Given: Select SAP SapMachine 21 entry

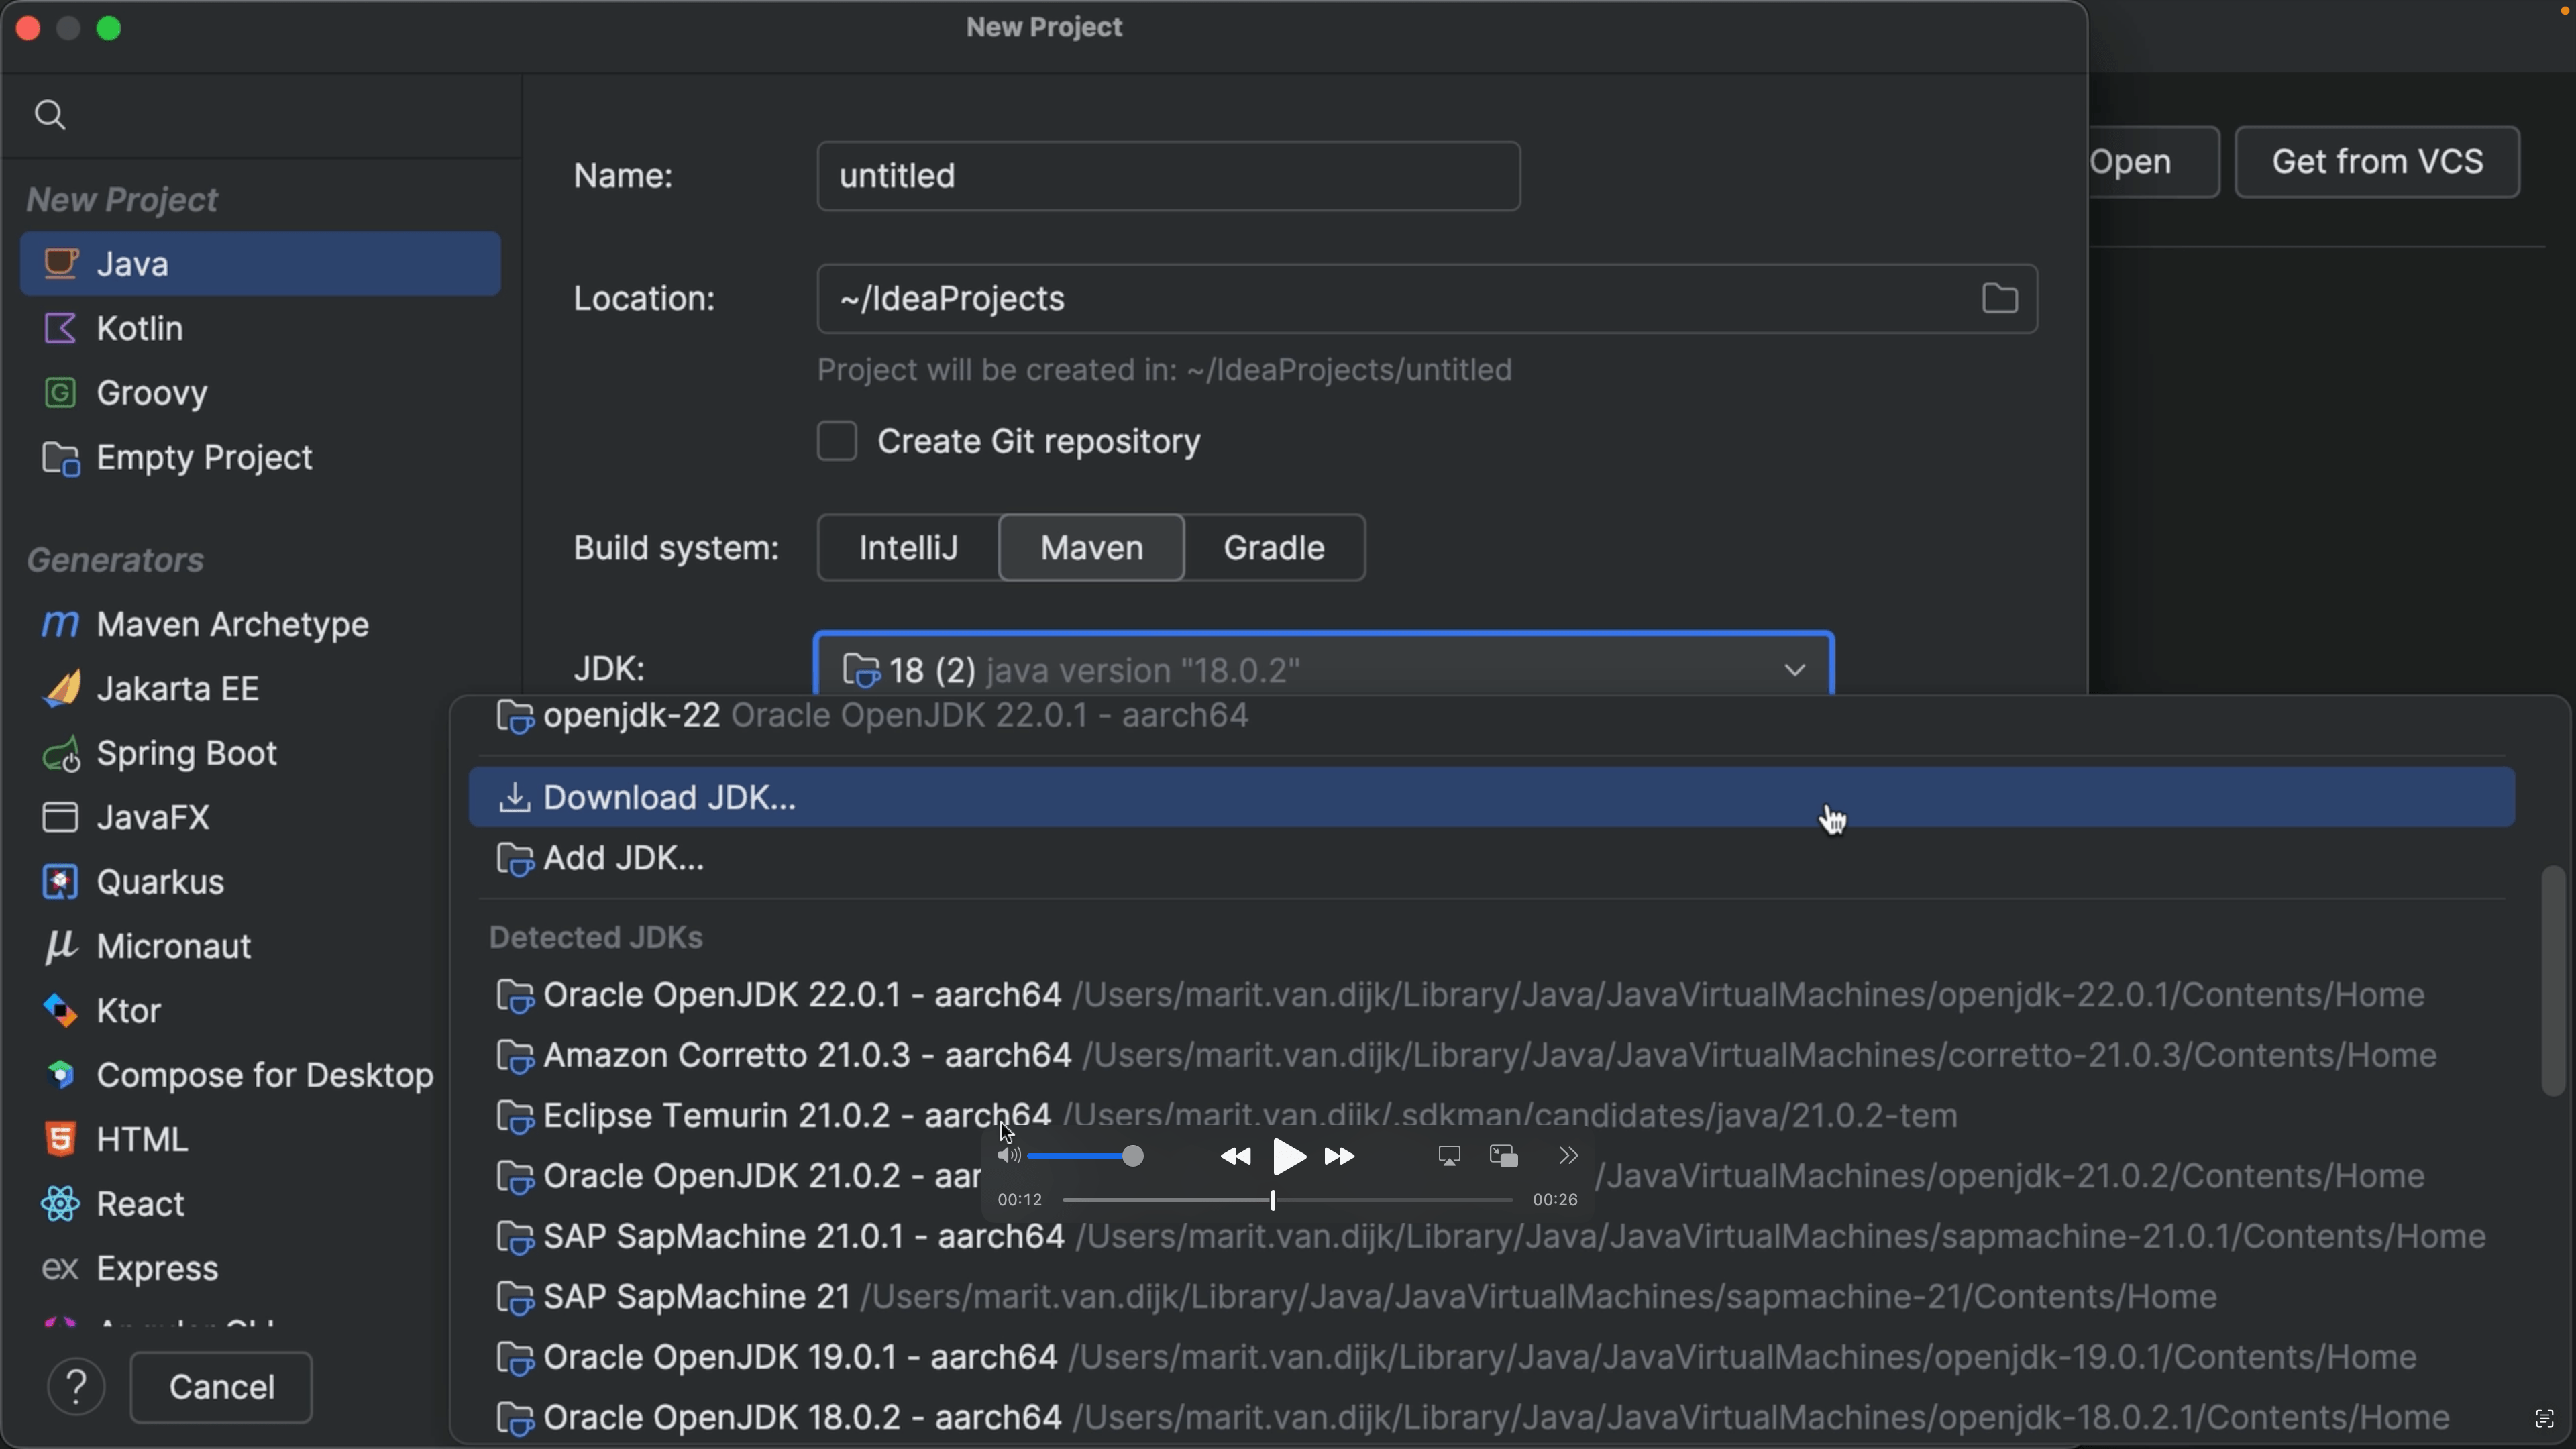Looking at the screenshot, I should (x=1491, y=1296).
